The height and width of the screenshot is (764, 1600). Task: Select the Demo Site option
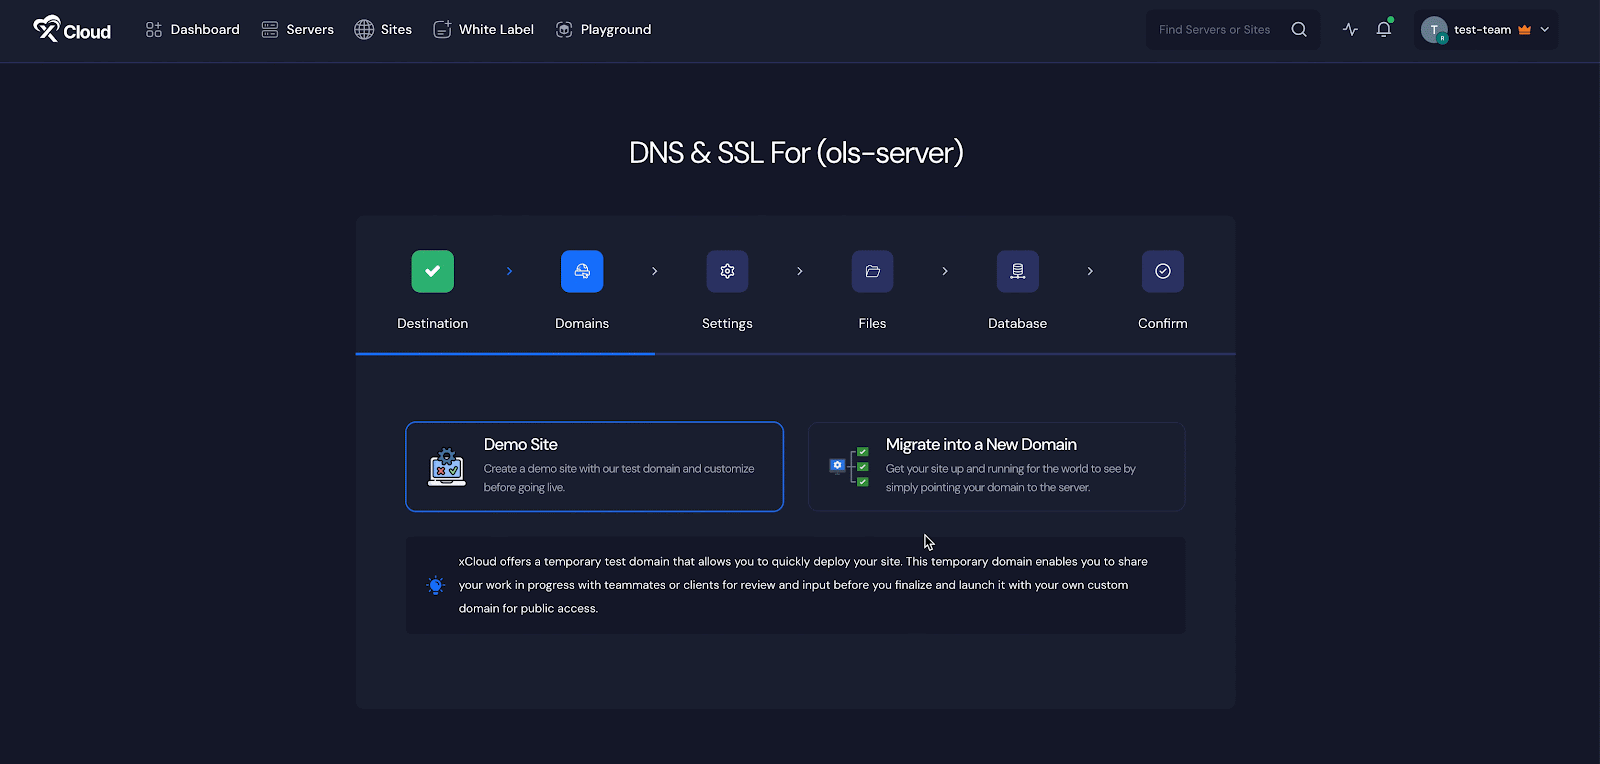[x=594, y=466]
